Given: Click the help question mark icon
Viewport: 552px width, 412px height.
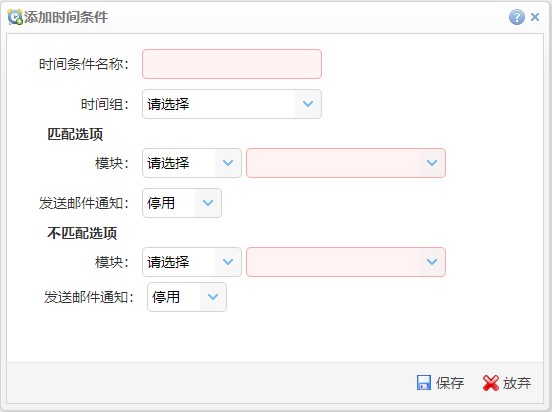Looking at the screenshot, I should click(x=516, y=17).
